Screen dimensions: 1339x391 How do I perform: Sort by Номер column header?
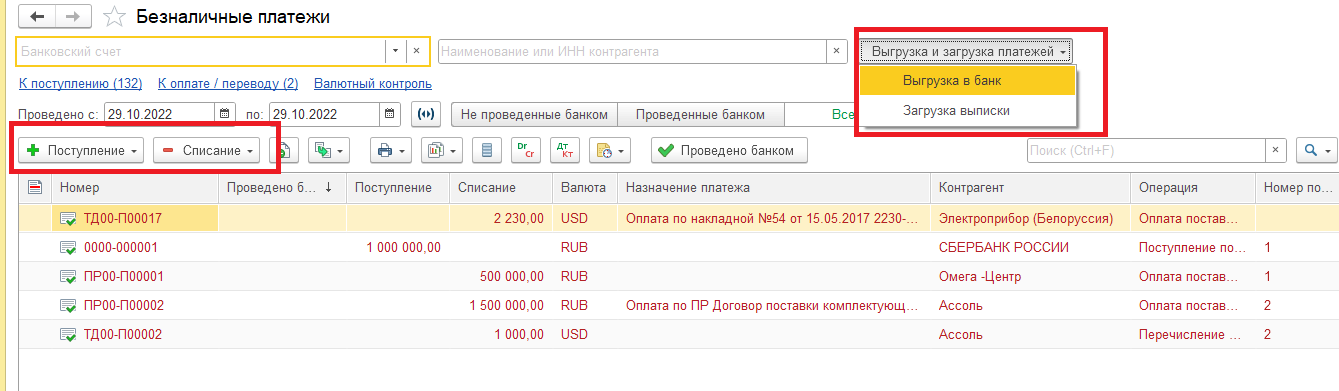[x=135, y=187]
